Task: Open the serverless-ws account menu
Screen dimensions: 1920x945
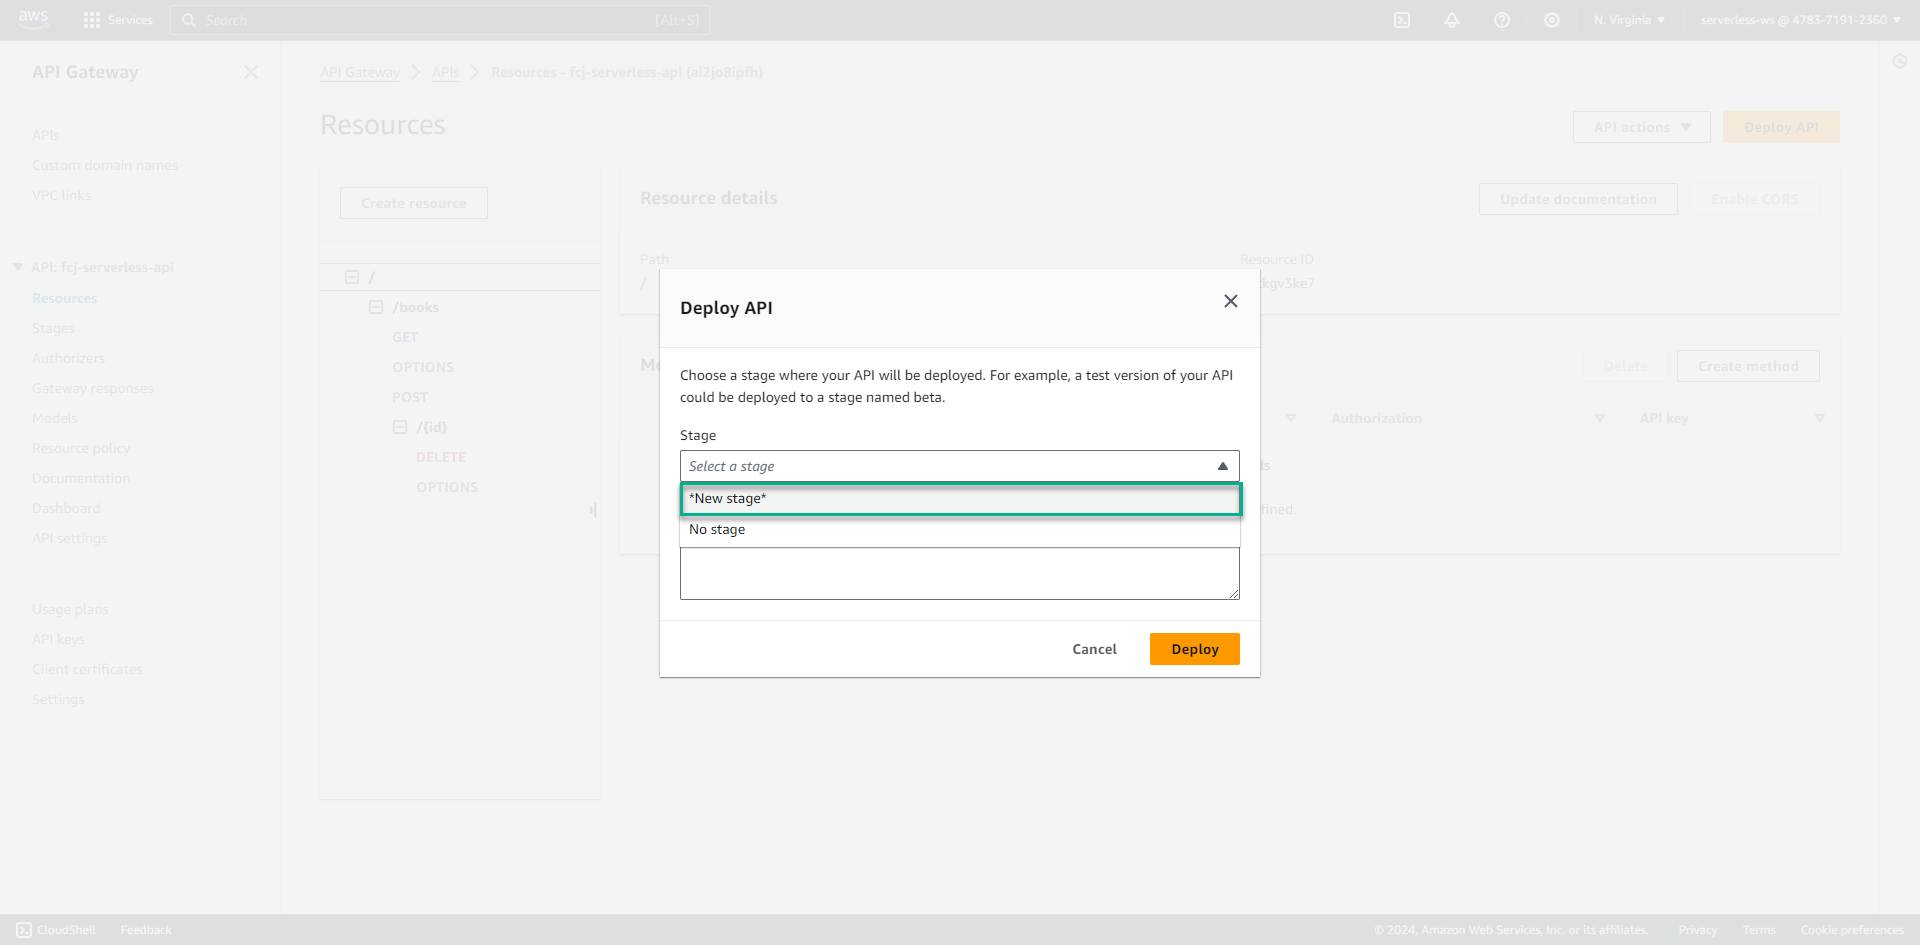Action: pyautogui.click(x=1801, y=20)
